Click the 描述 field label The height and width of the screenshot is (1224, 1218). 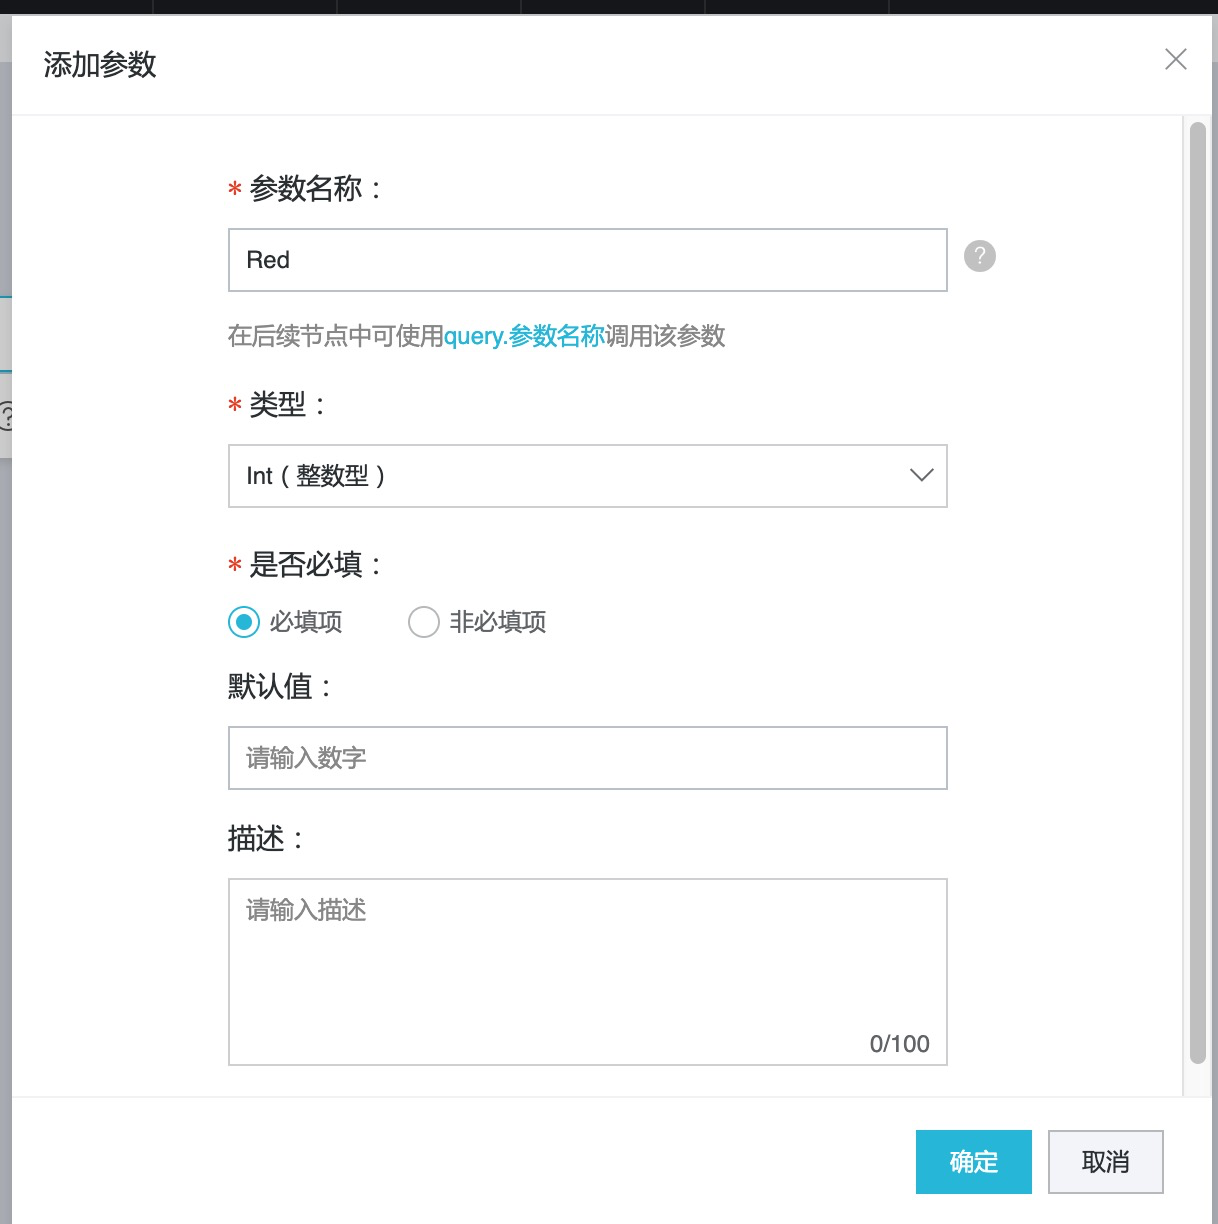pos(257,838)
